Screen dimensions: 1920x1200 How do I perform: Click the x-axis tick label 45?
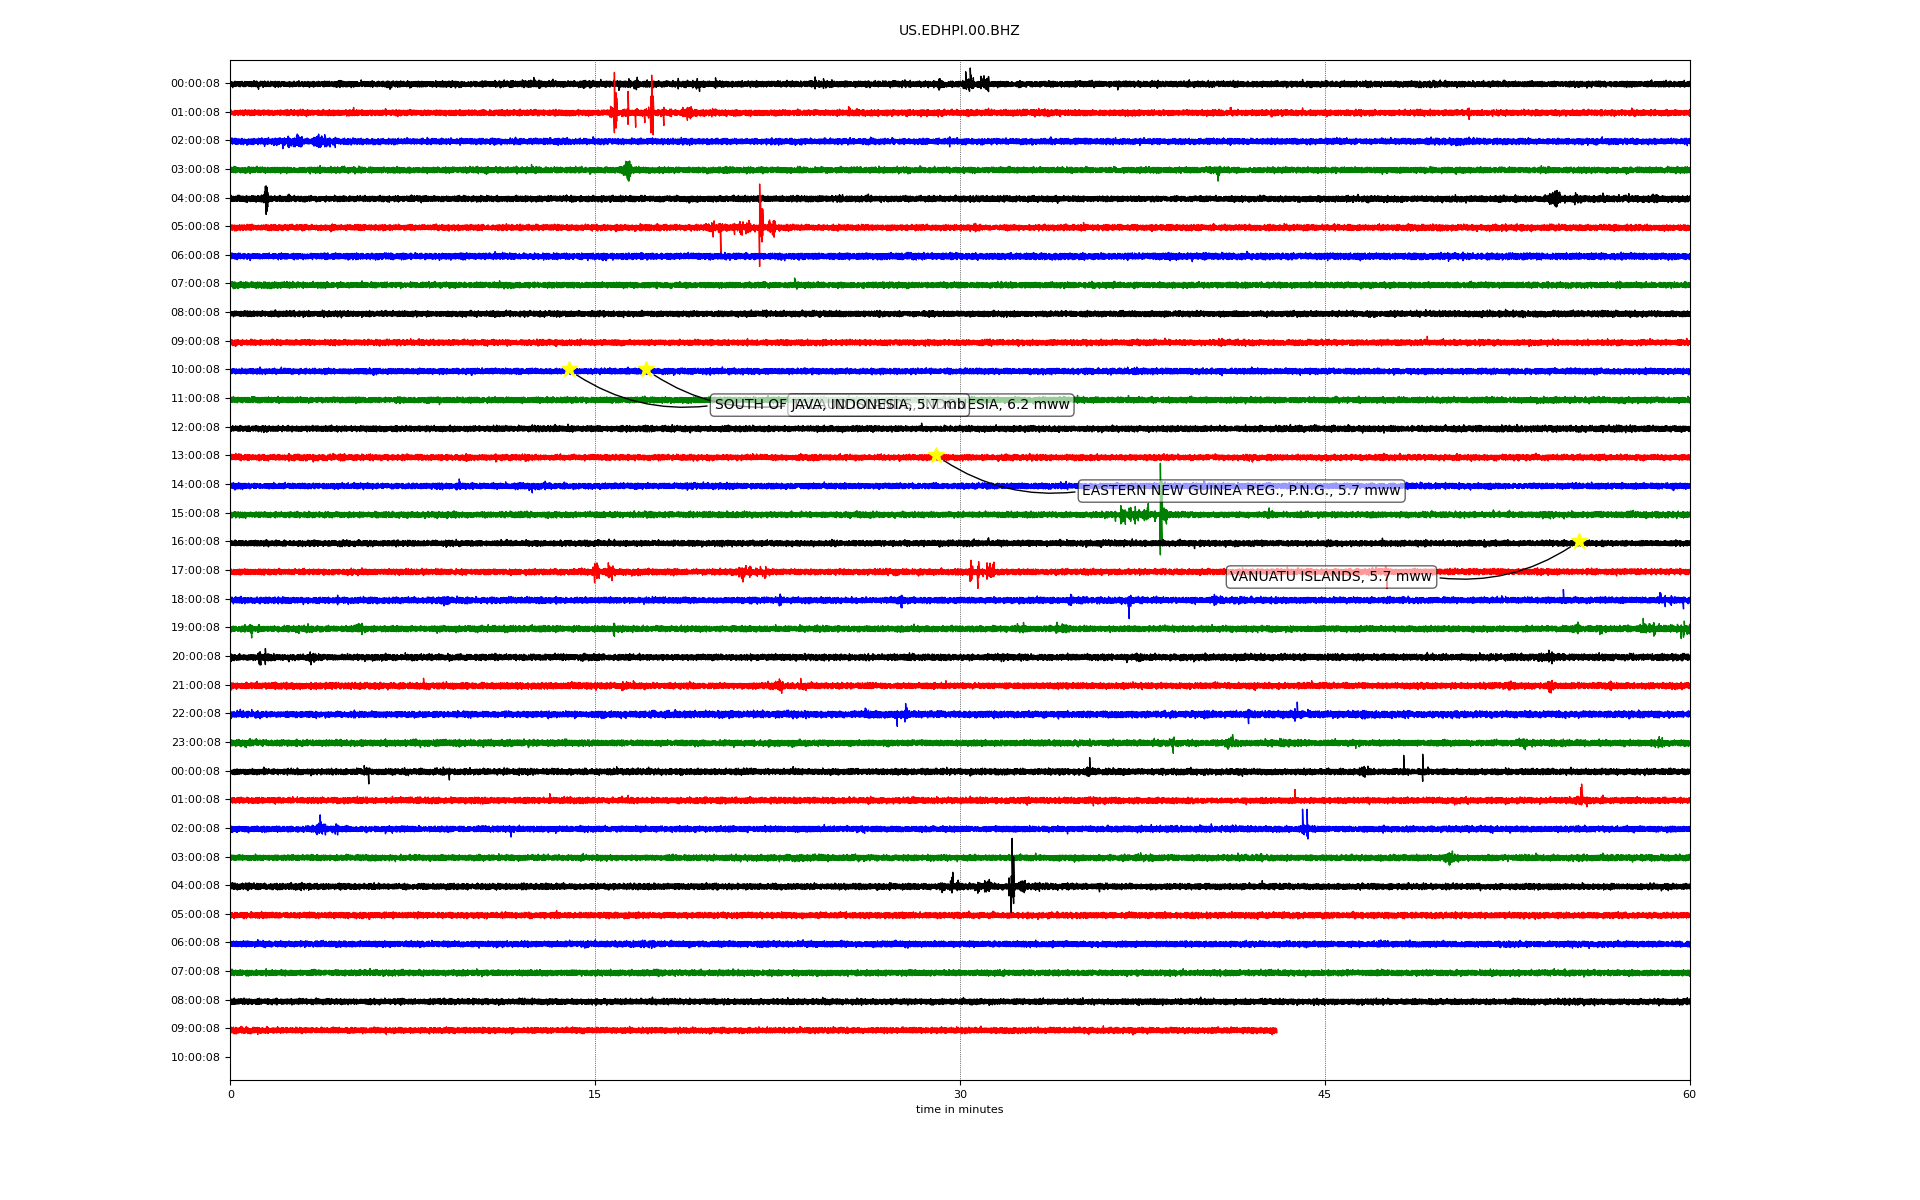(x=1325, y=1094)
